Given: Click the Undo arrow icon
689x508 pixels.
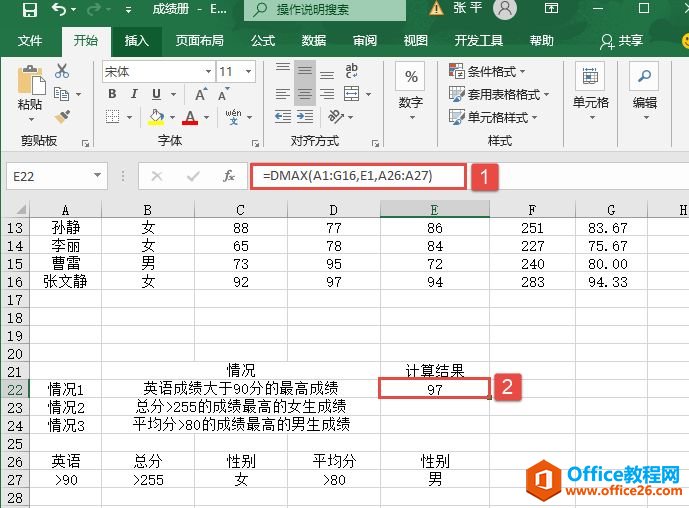Looking at the screenshot, I should [58, 9].
